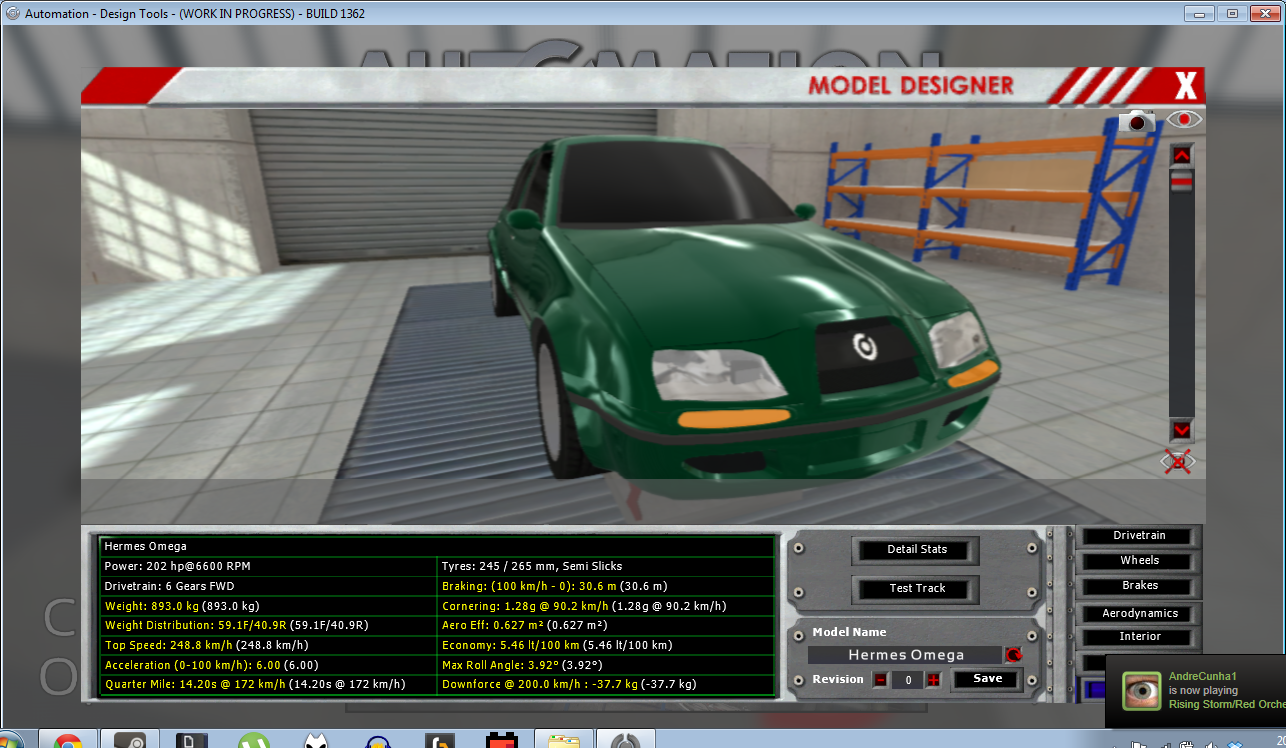The height and width of the screenshot is (748, 1286).
Task: Switch to the Aerodynamics tab
Action: point(1139,614)
